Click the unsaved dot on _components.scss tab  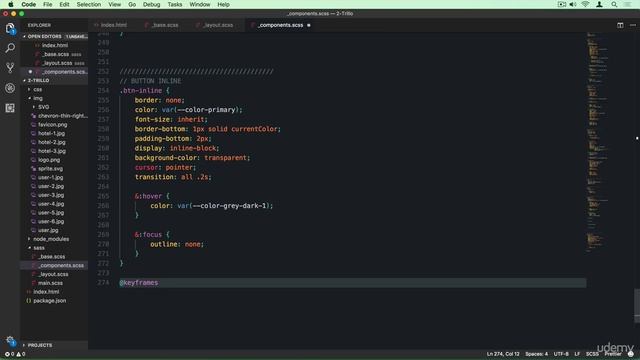[309, 25]
